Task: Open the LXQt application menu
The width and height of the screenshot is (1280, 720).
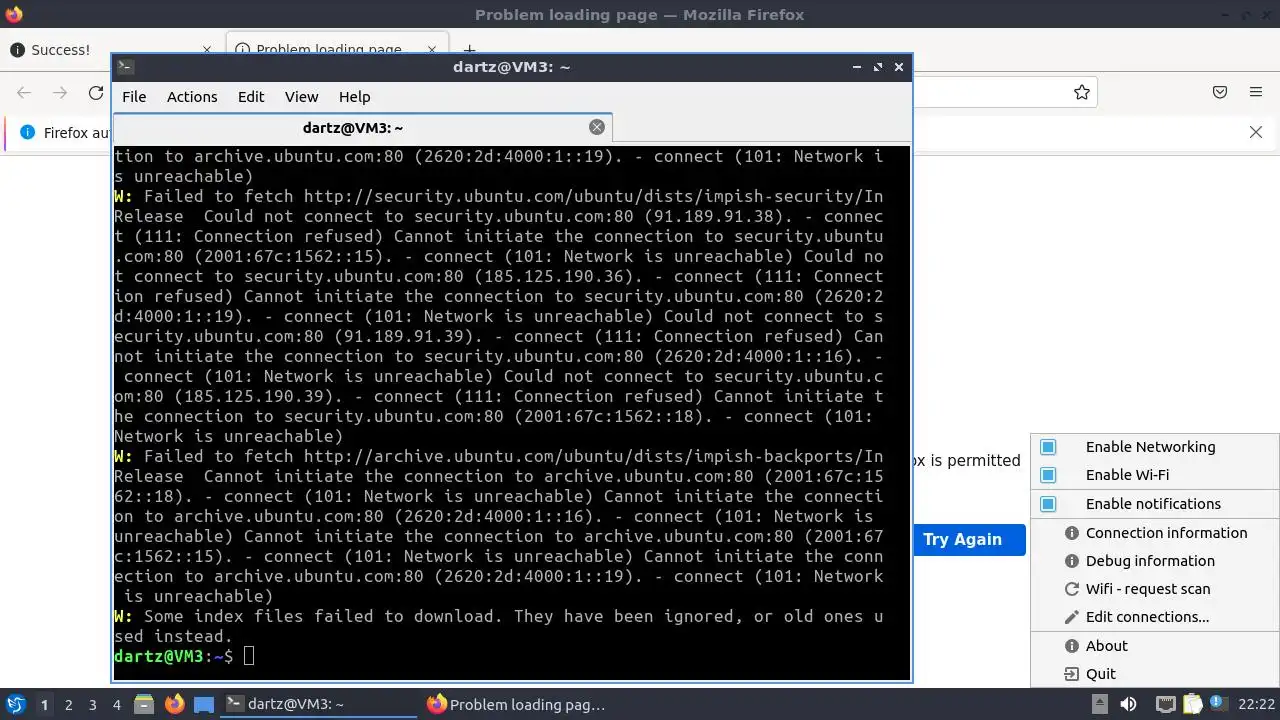Action: 15,704
